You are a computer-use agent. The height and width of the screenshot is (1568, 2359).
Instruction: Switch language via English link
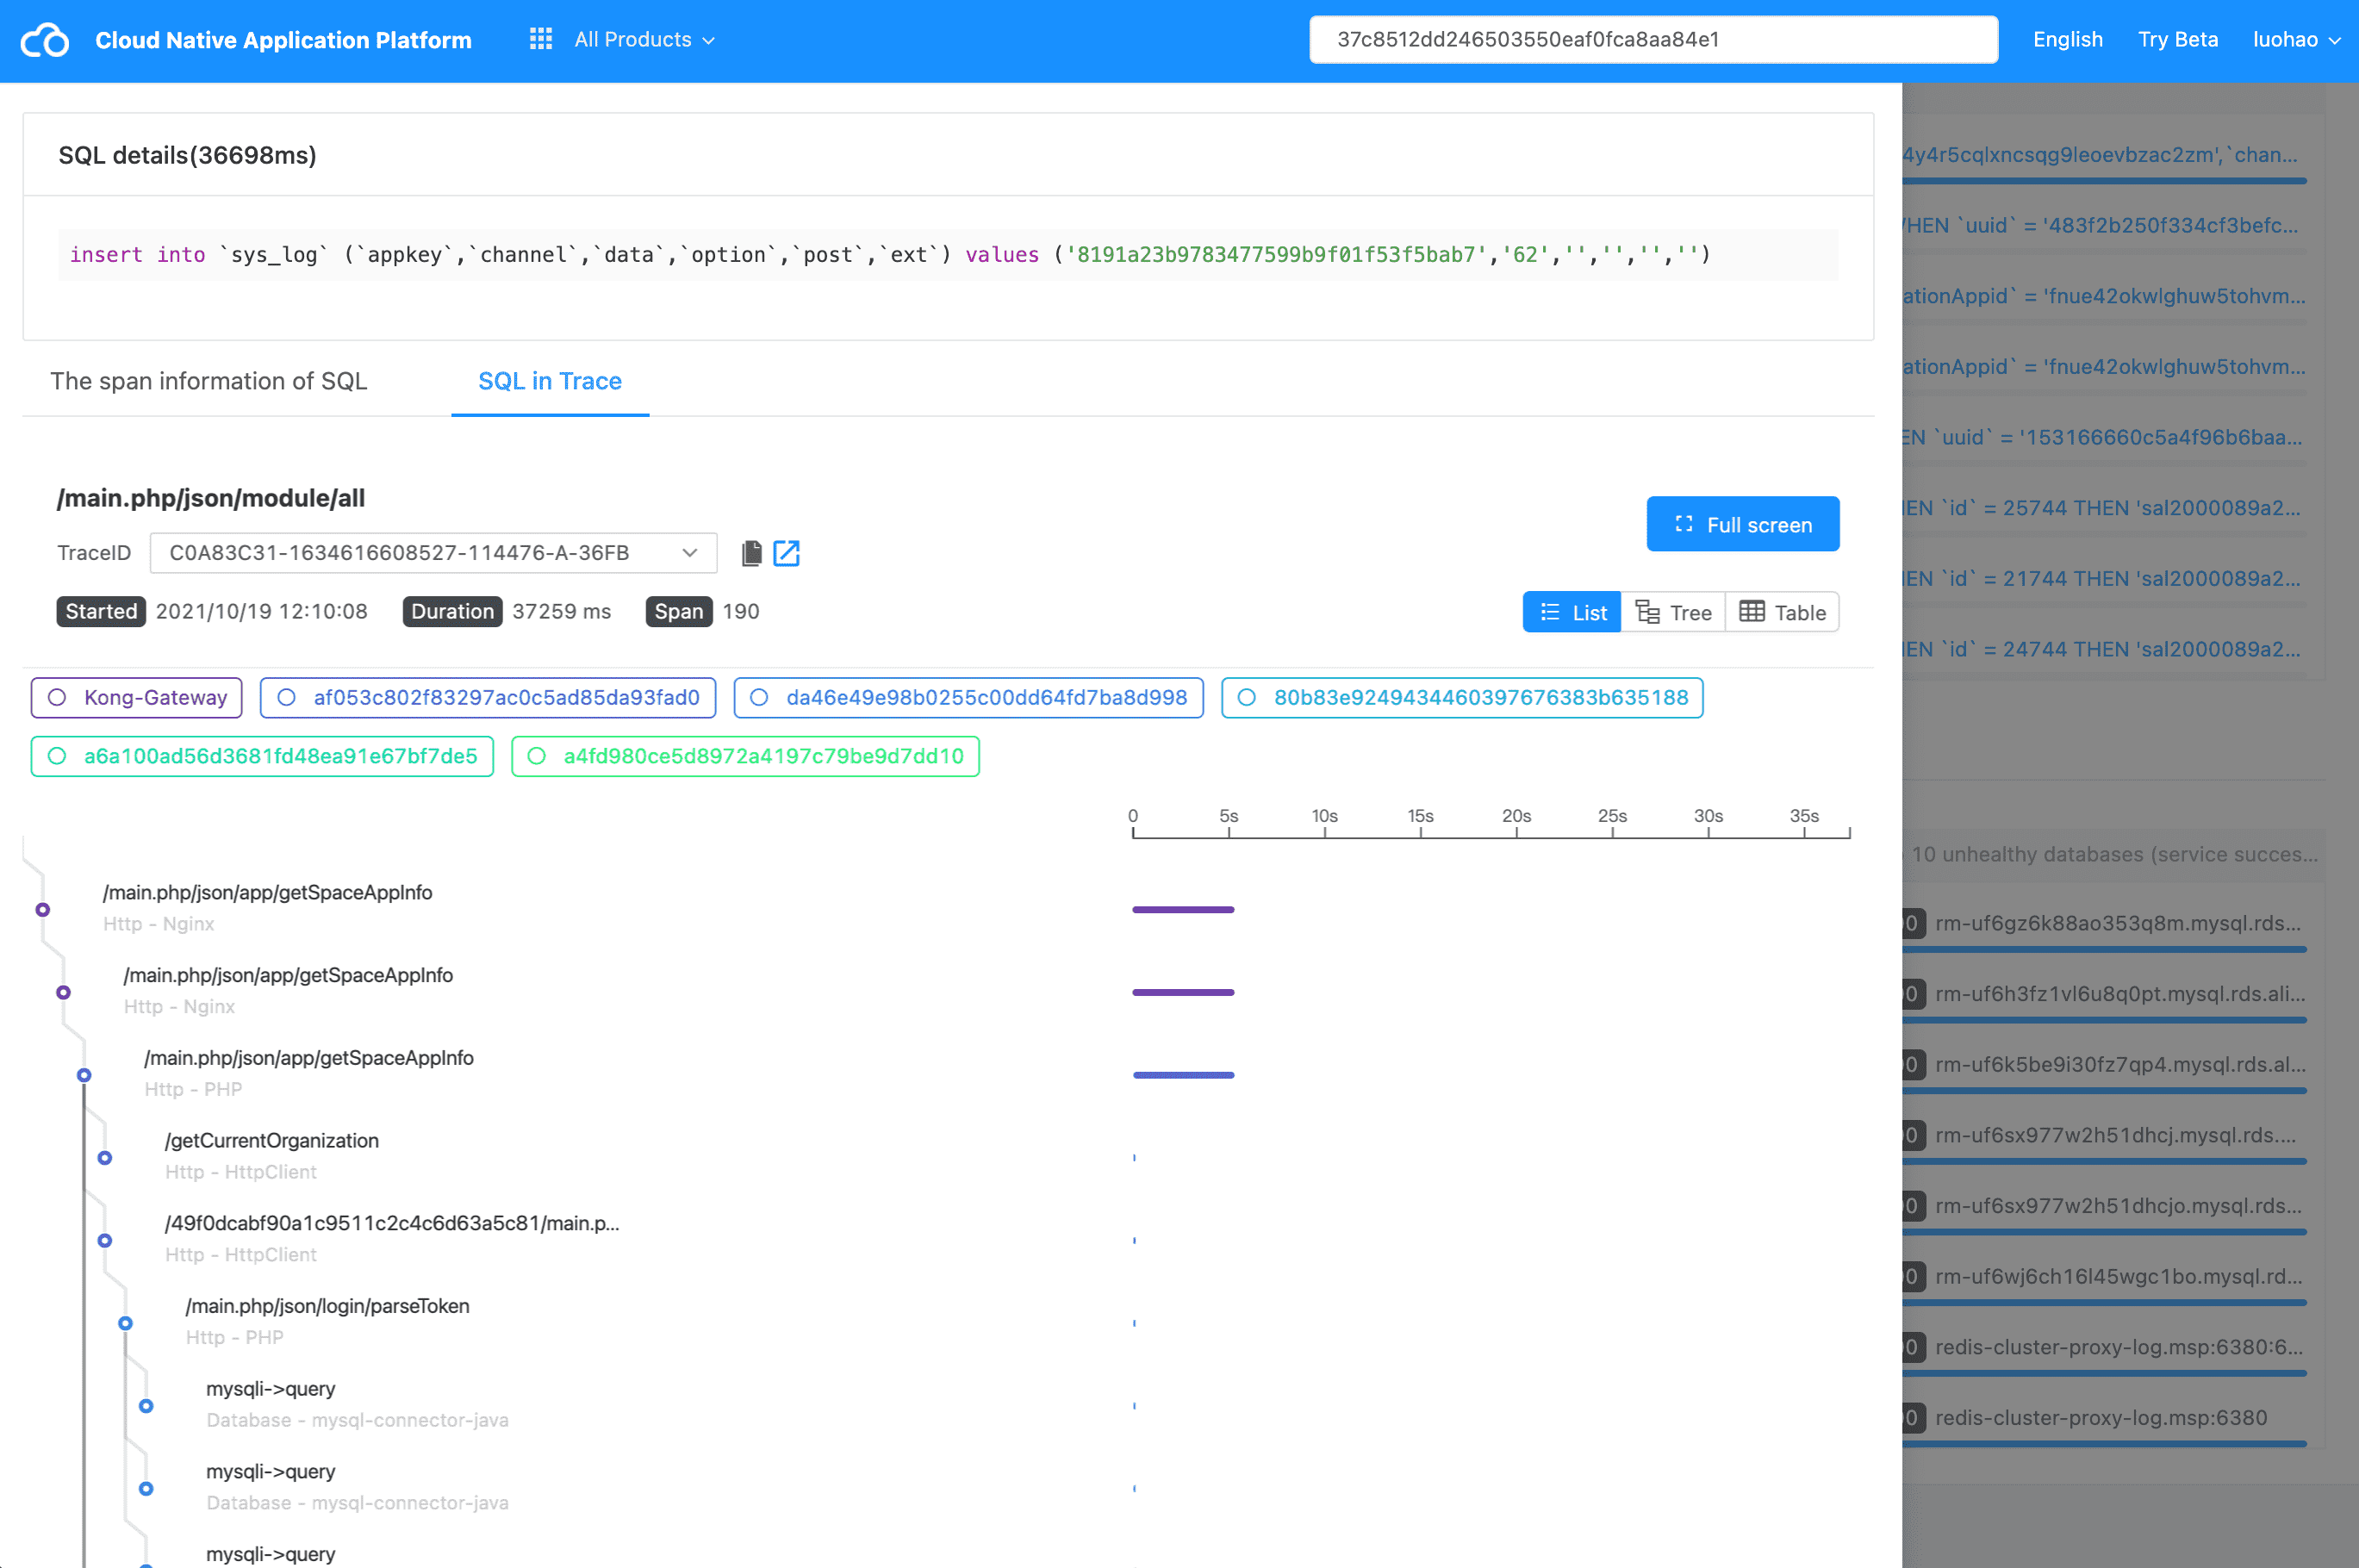coord(2068,40)
